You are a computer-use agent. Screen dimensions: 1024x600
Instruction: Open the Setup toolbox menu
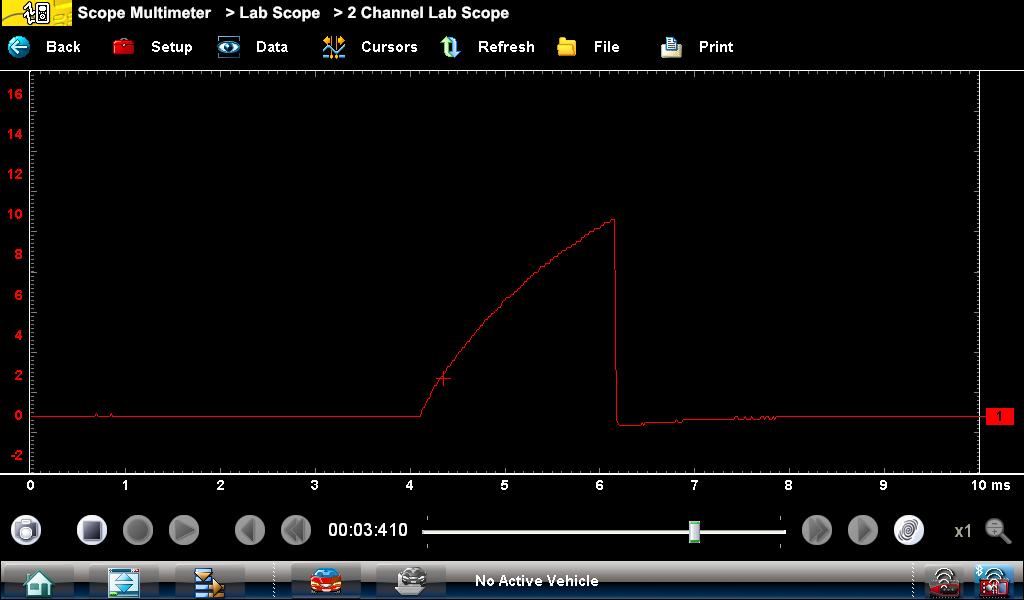pos(124,47)
